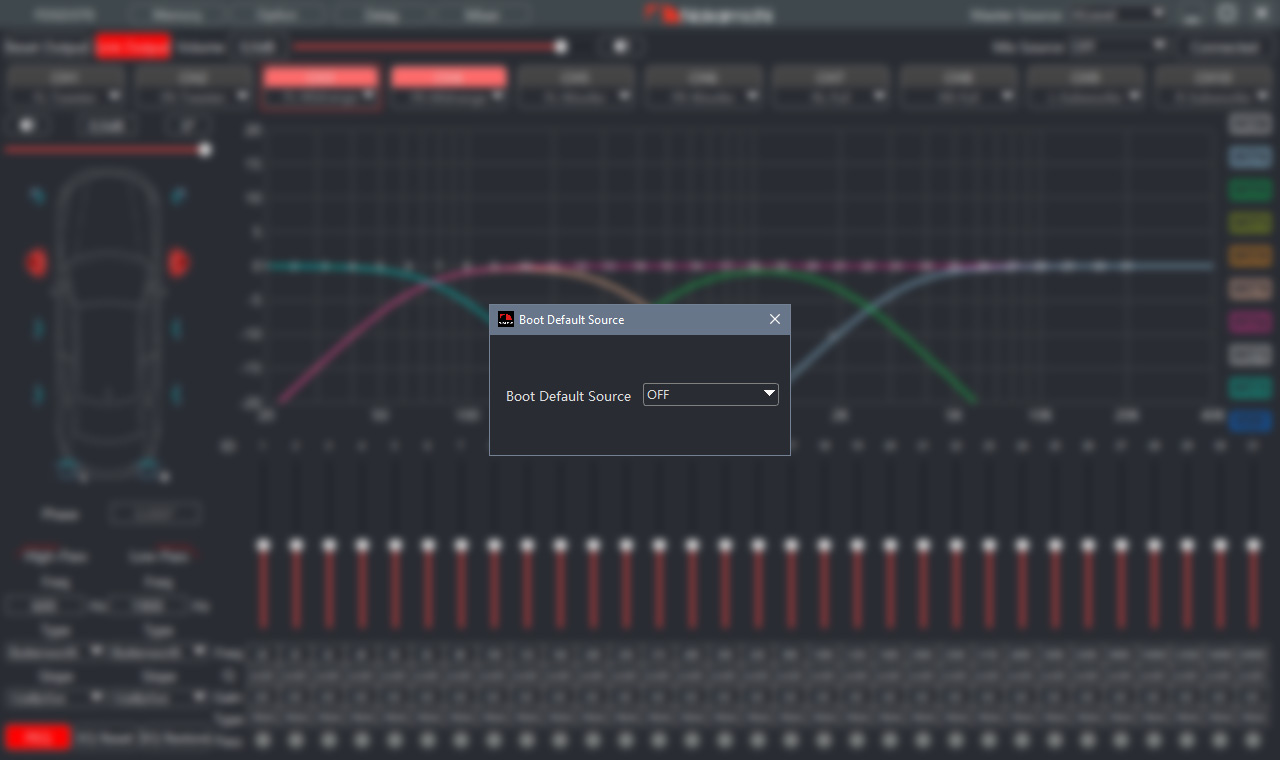Toggle the red Link Output button

(133, 47)
